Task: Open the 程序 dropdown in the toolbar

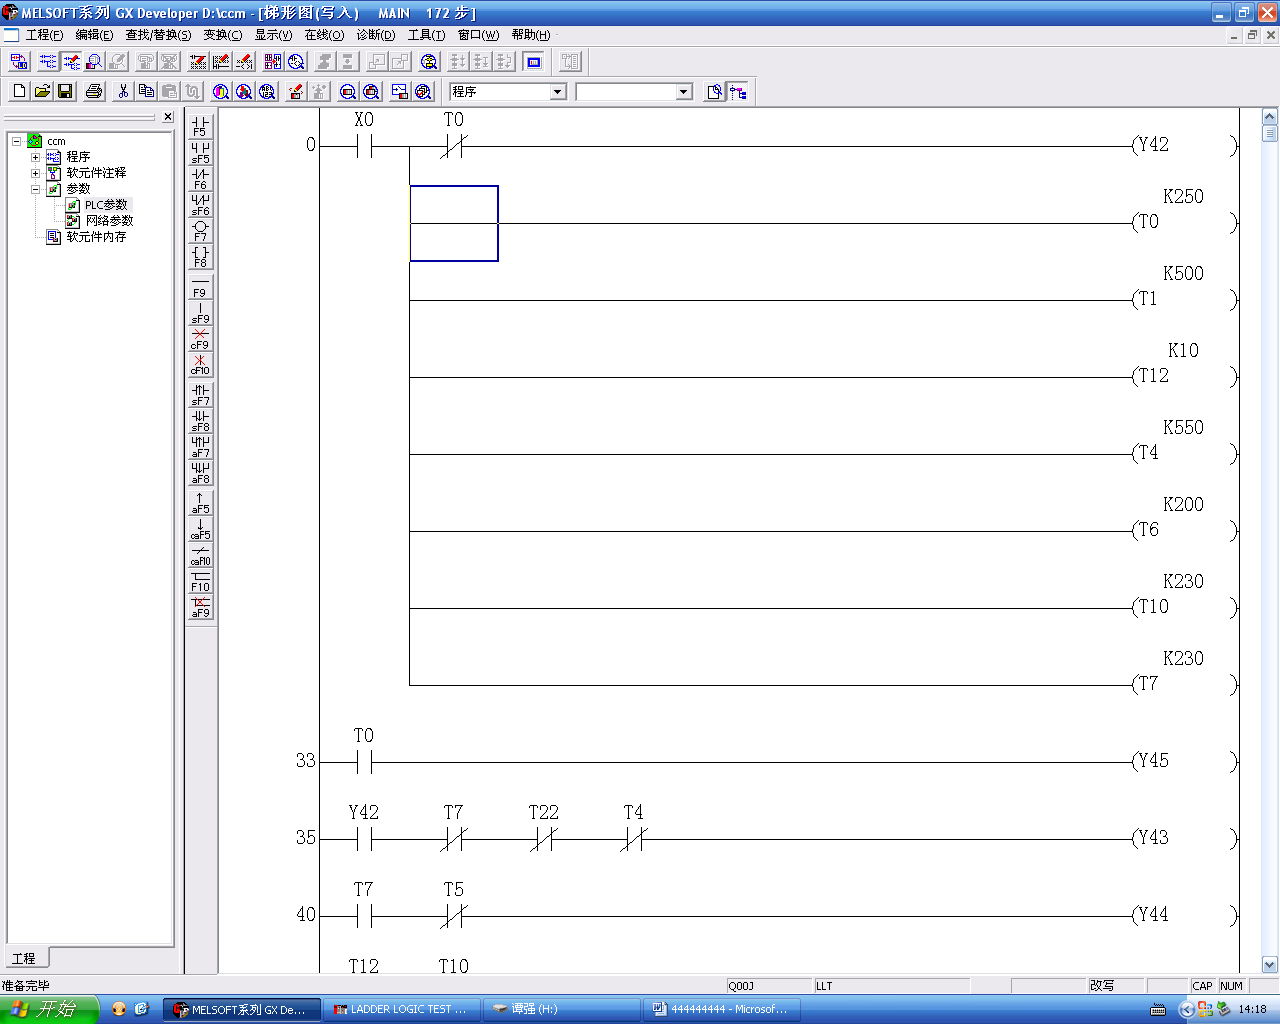Action: click(x=558, y=92)
